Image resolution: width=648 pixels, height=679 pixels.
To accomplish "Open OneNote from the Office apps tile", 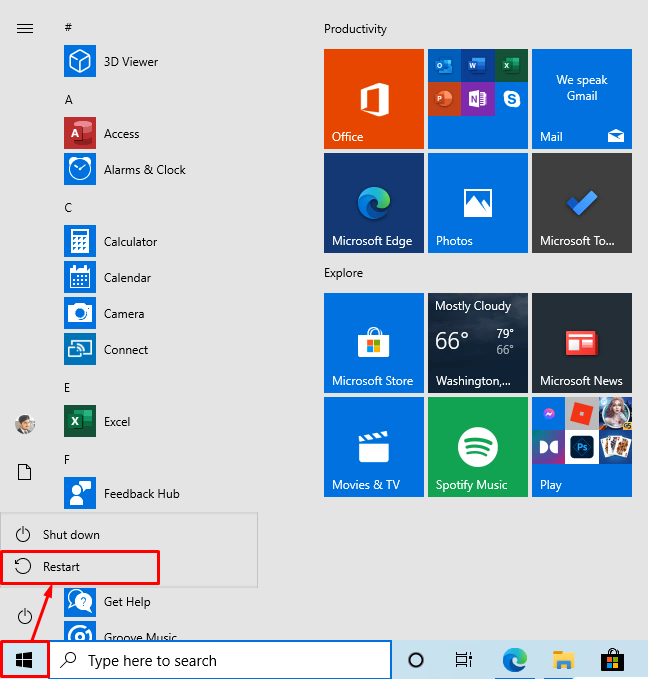I will click(478, 99).
